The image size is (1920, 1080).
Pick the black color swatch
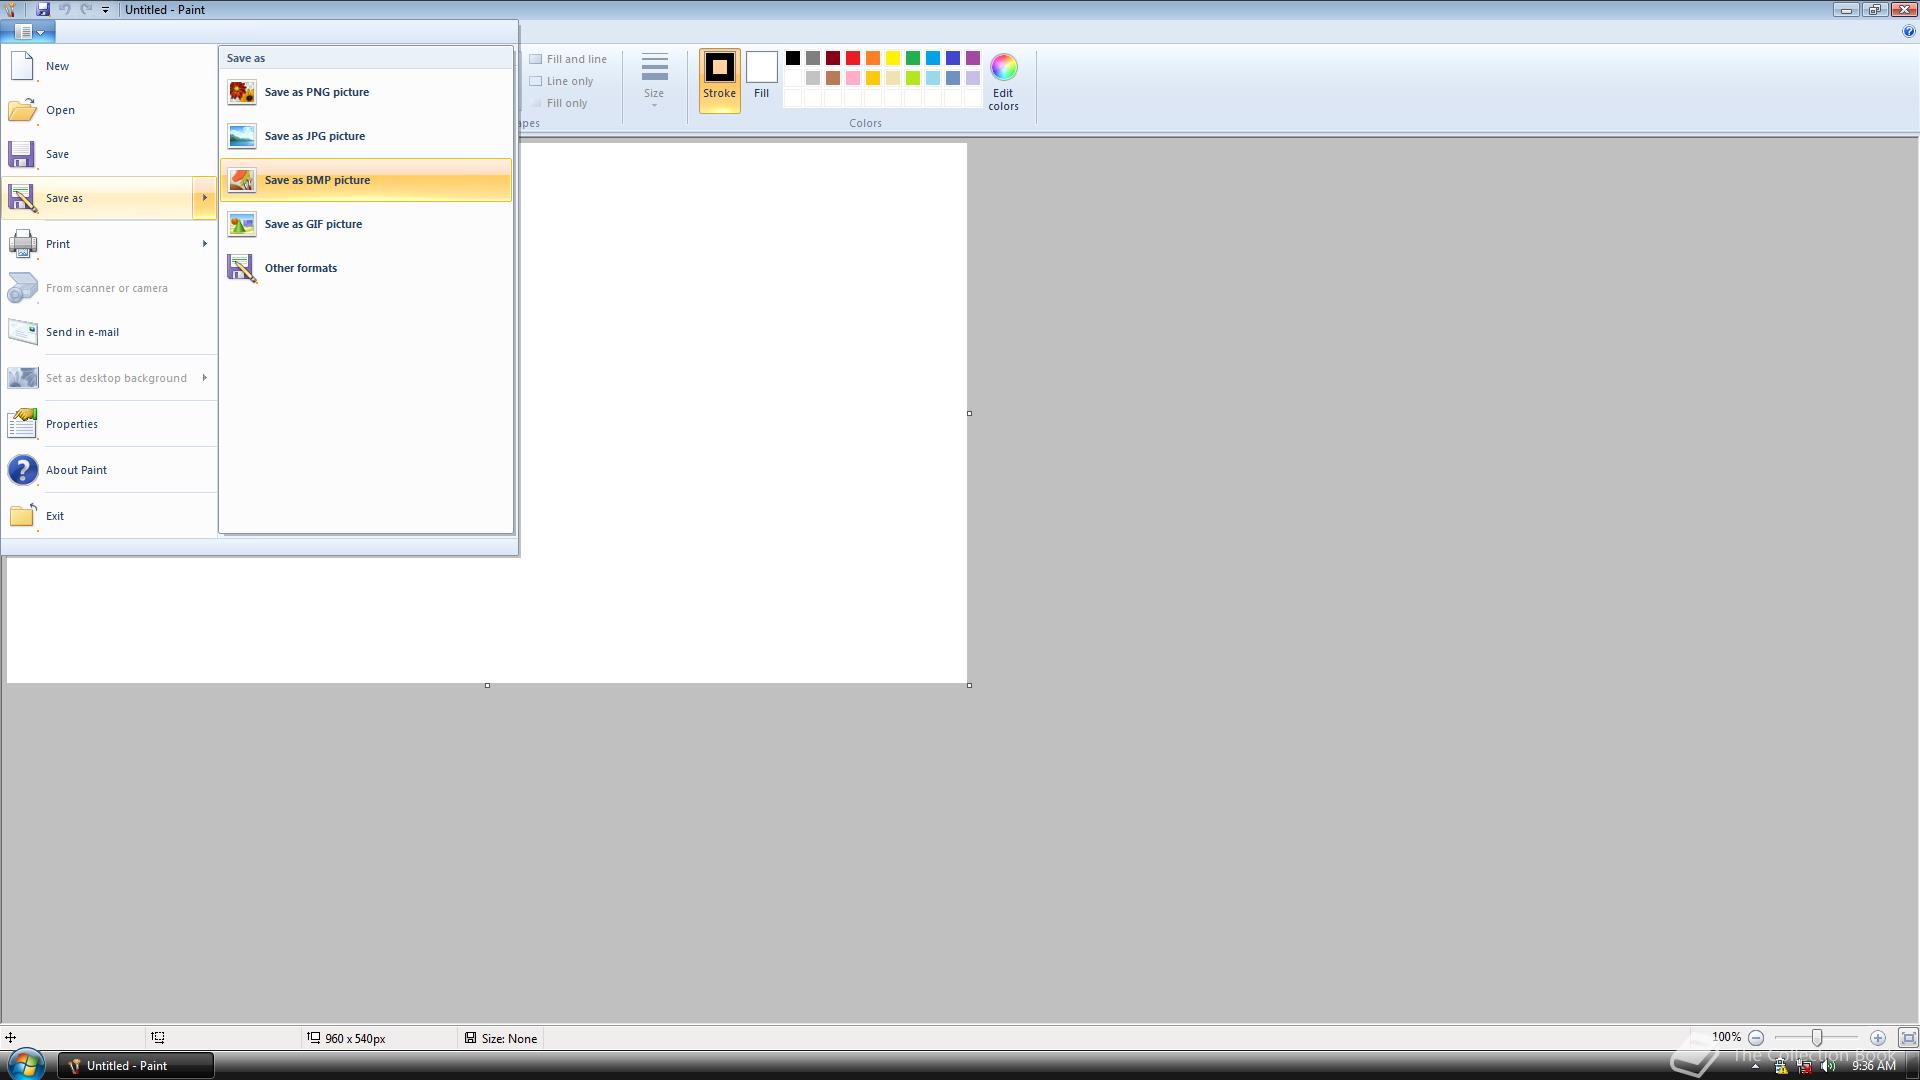793,58
